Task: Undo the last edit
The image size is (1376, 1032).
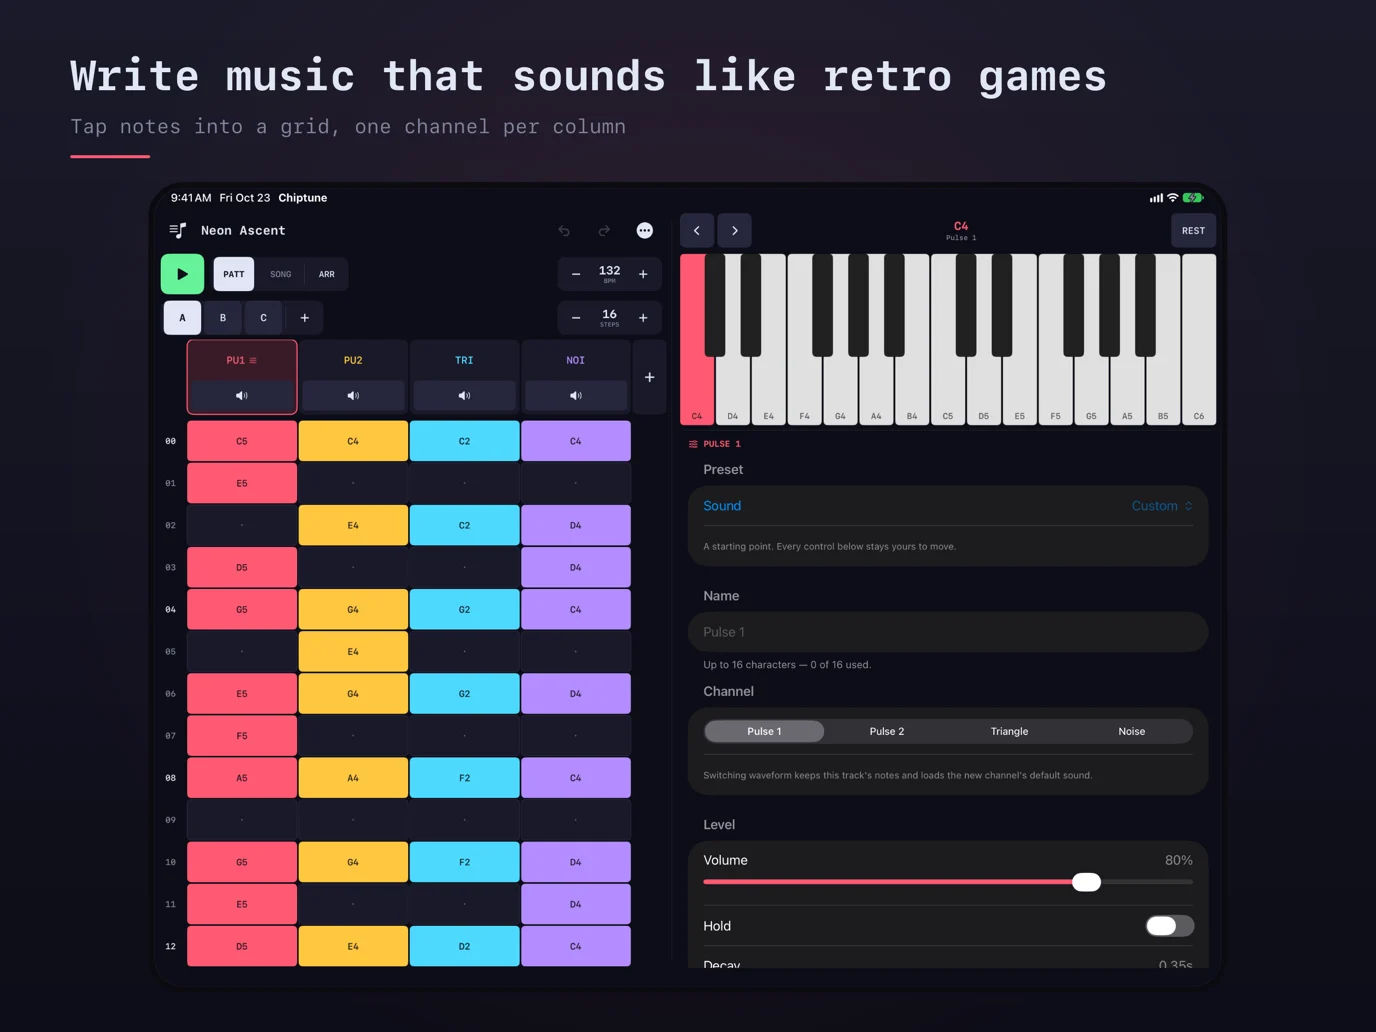Action: click(565, 231)
